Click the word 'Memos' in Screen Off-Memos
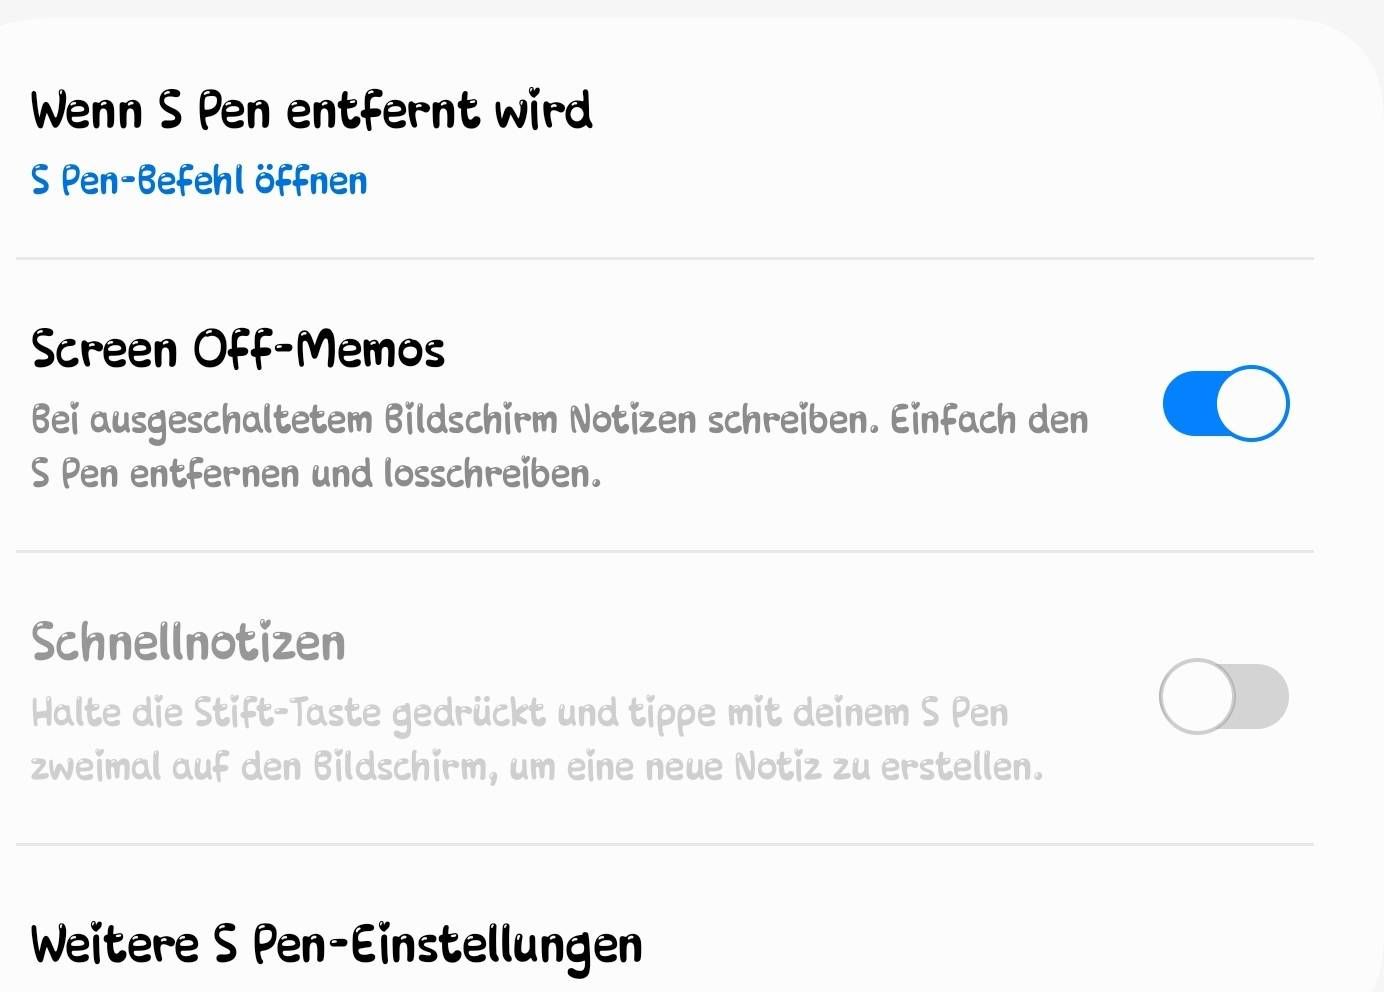Viewport: 1384px width, 992px height. 371,349
